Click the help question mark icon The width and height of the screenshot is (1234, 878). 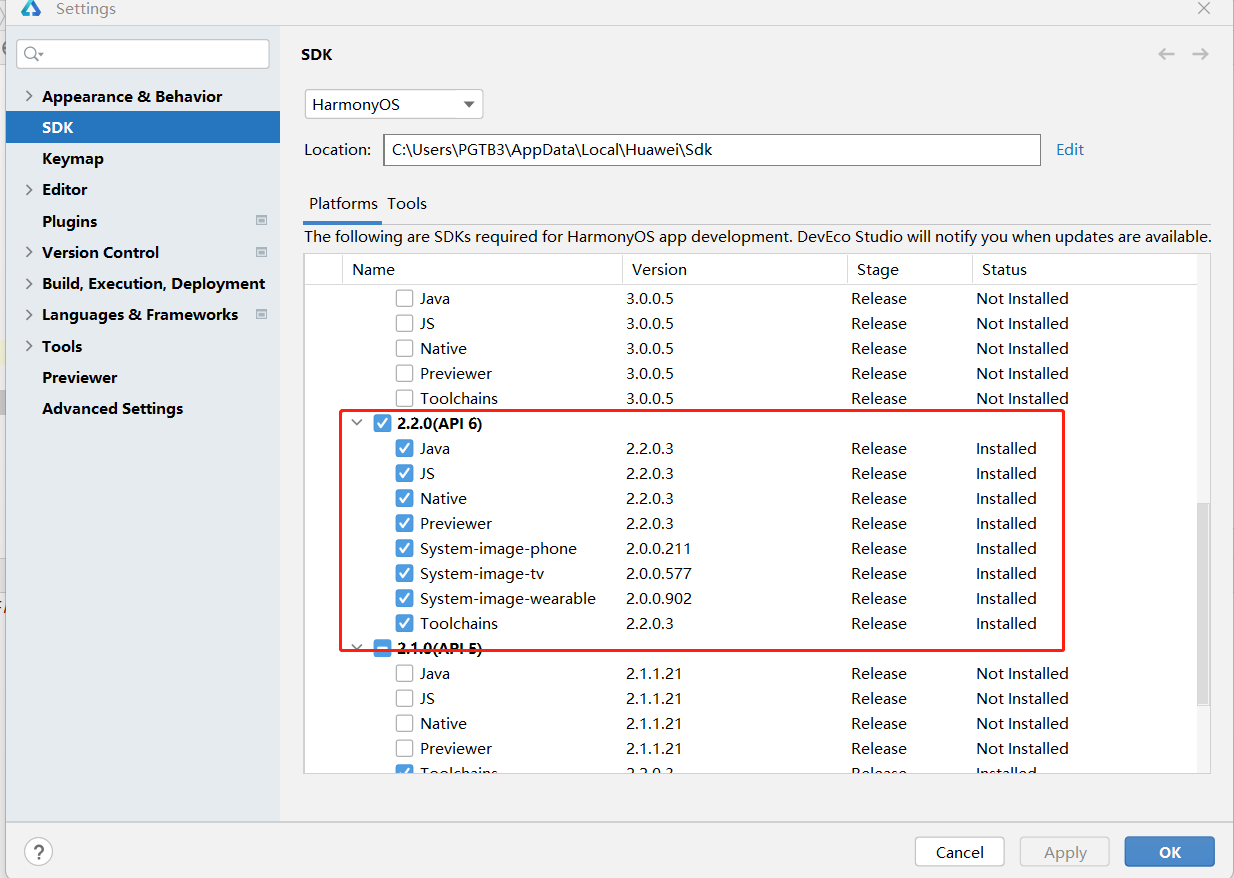[x=38, y=852]
